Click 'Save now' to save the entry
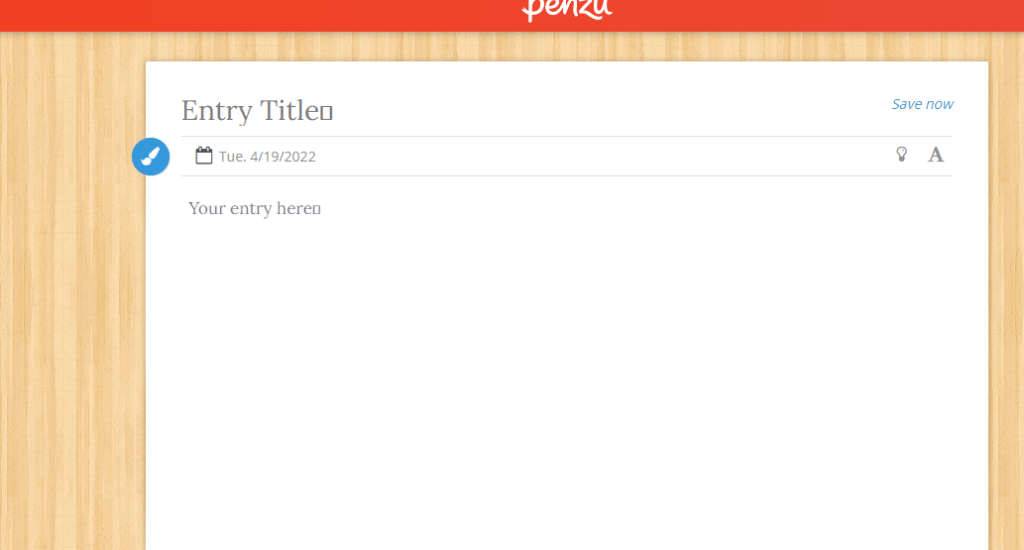Screen dimensions: 1024x550 922,104
